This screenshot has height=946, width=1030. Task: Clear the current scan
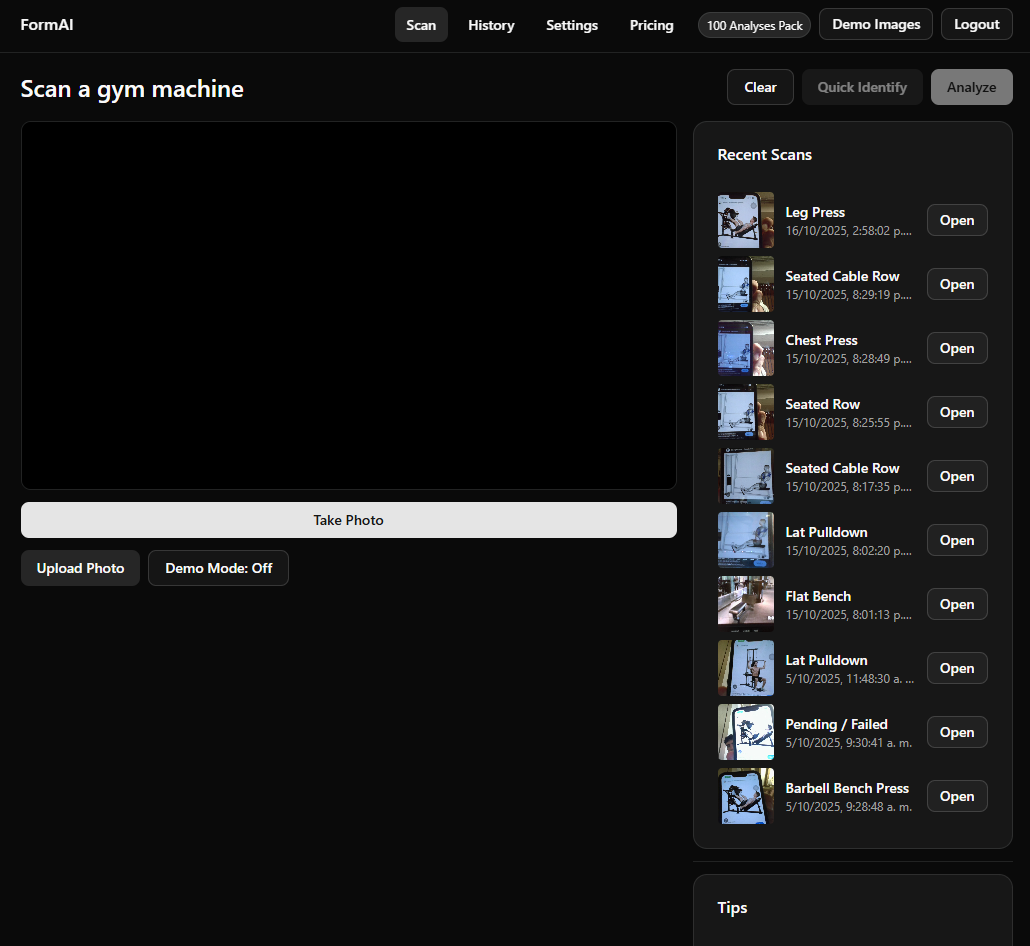pos(760,87)
